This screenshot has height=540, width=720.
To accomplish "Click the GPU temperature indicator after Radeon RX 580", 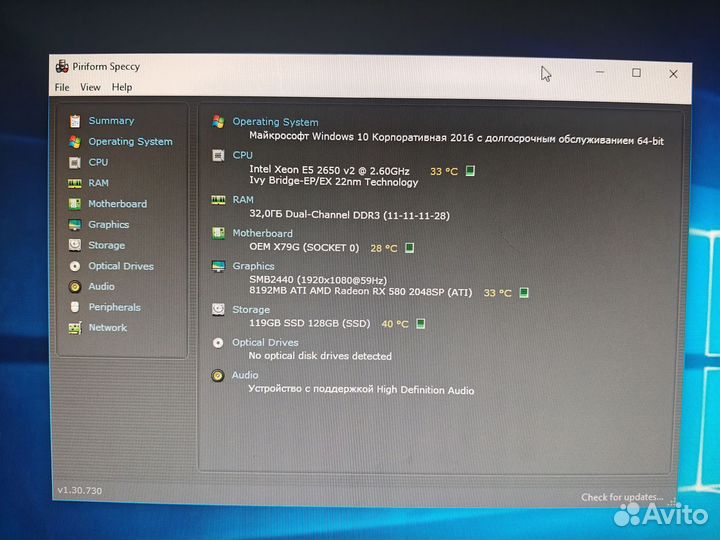I will click(x=523, y=292).
